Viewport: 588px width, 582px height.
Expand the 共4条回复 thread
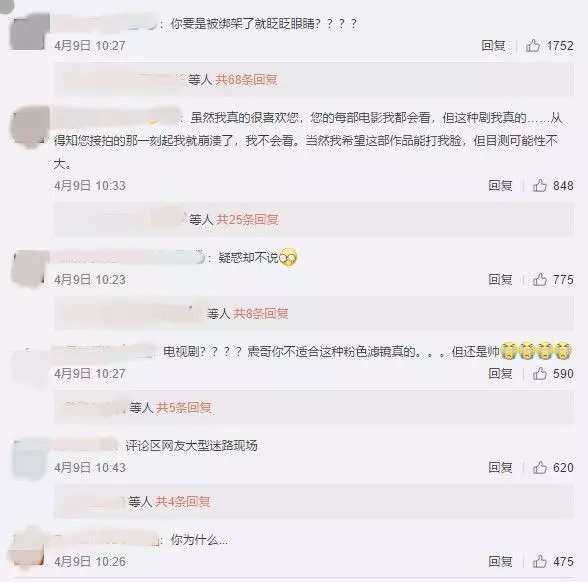pyautogui.click(x=183, y=502)
